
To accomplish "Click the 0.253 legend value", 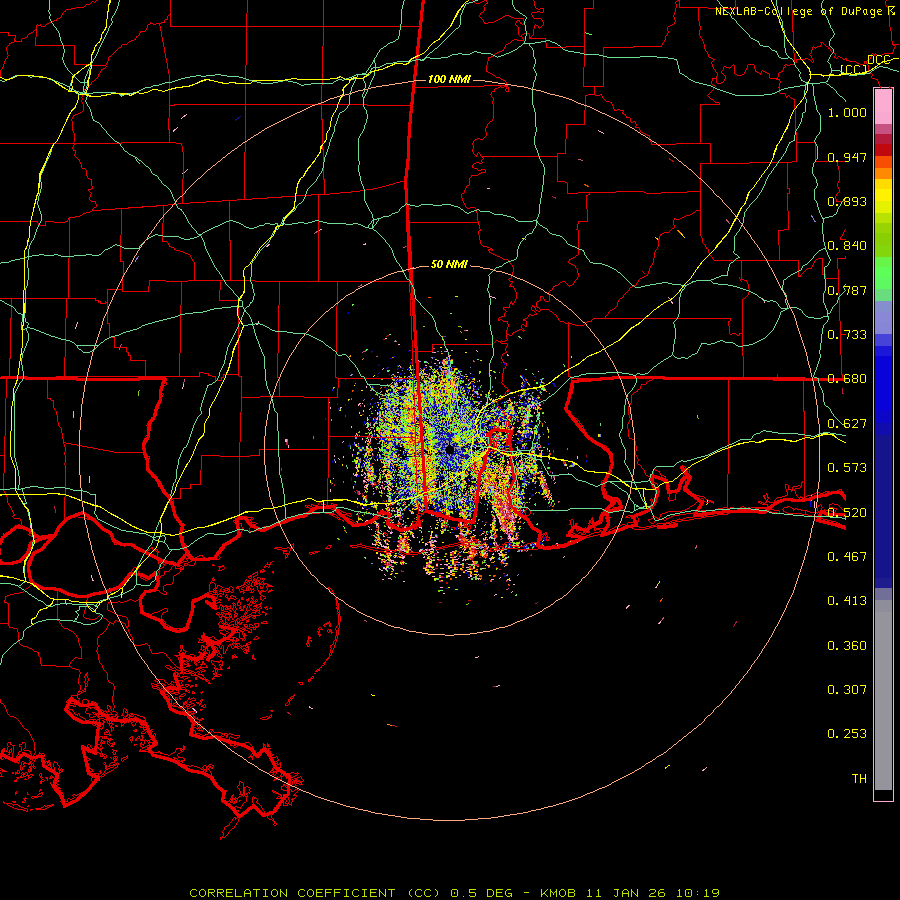I will point(847,734).
